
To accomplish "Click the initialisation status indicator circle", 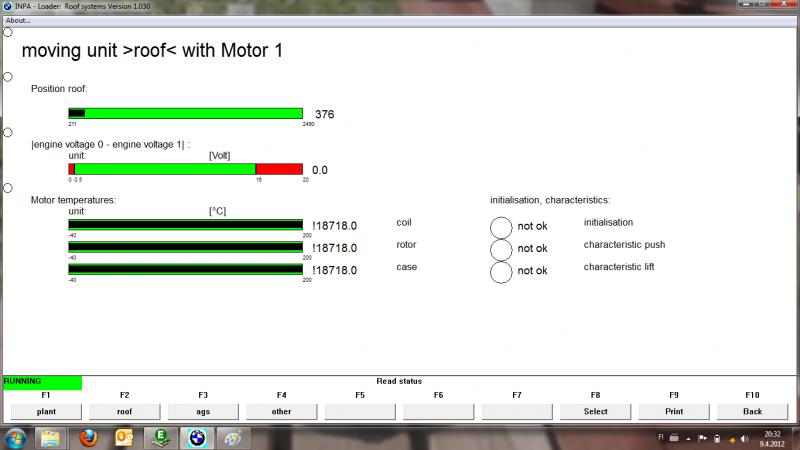I will coord(501,226).
